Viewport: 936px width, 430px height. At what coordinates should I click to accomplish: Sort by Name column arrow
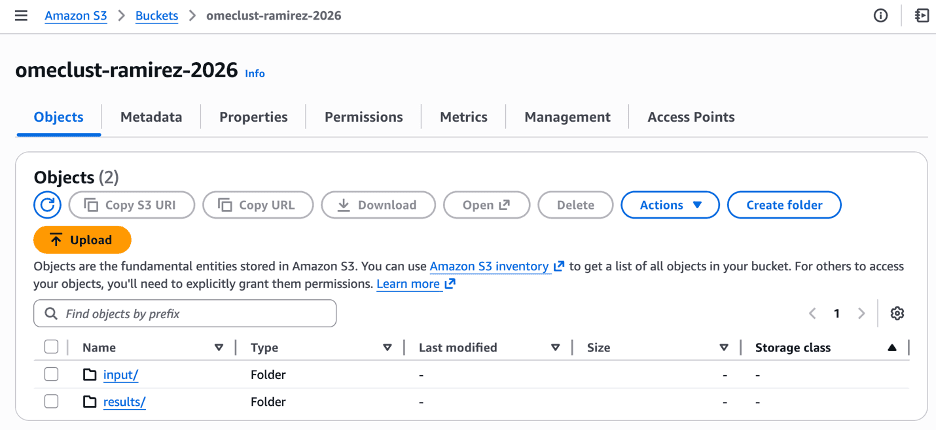[219, 348]
